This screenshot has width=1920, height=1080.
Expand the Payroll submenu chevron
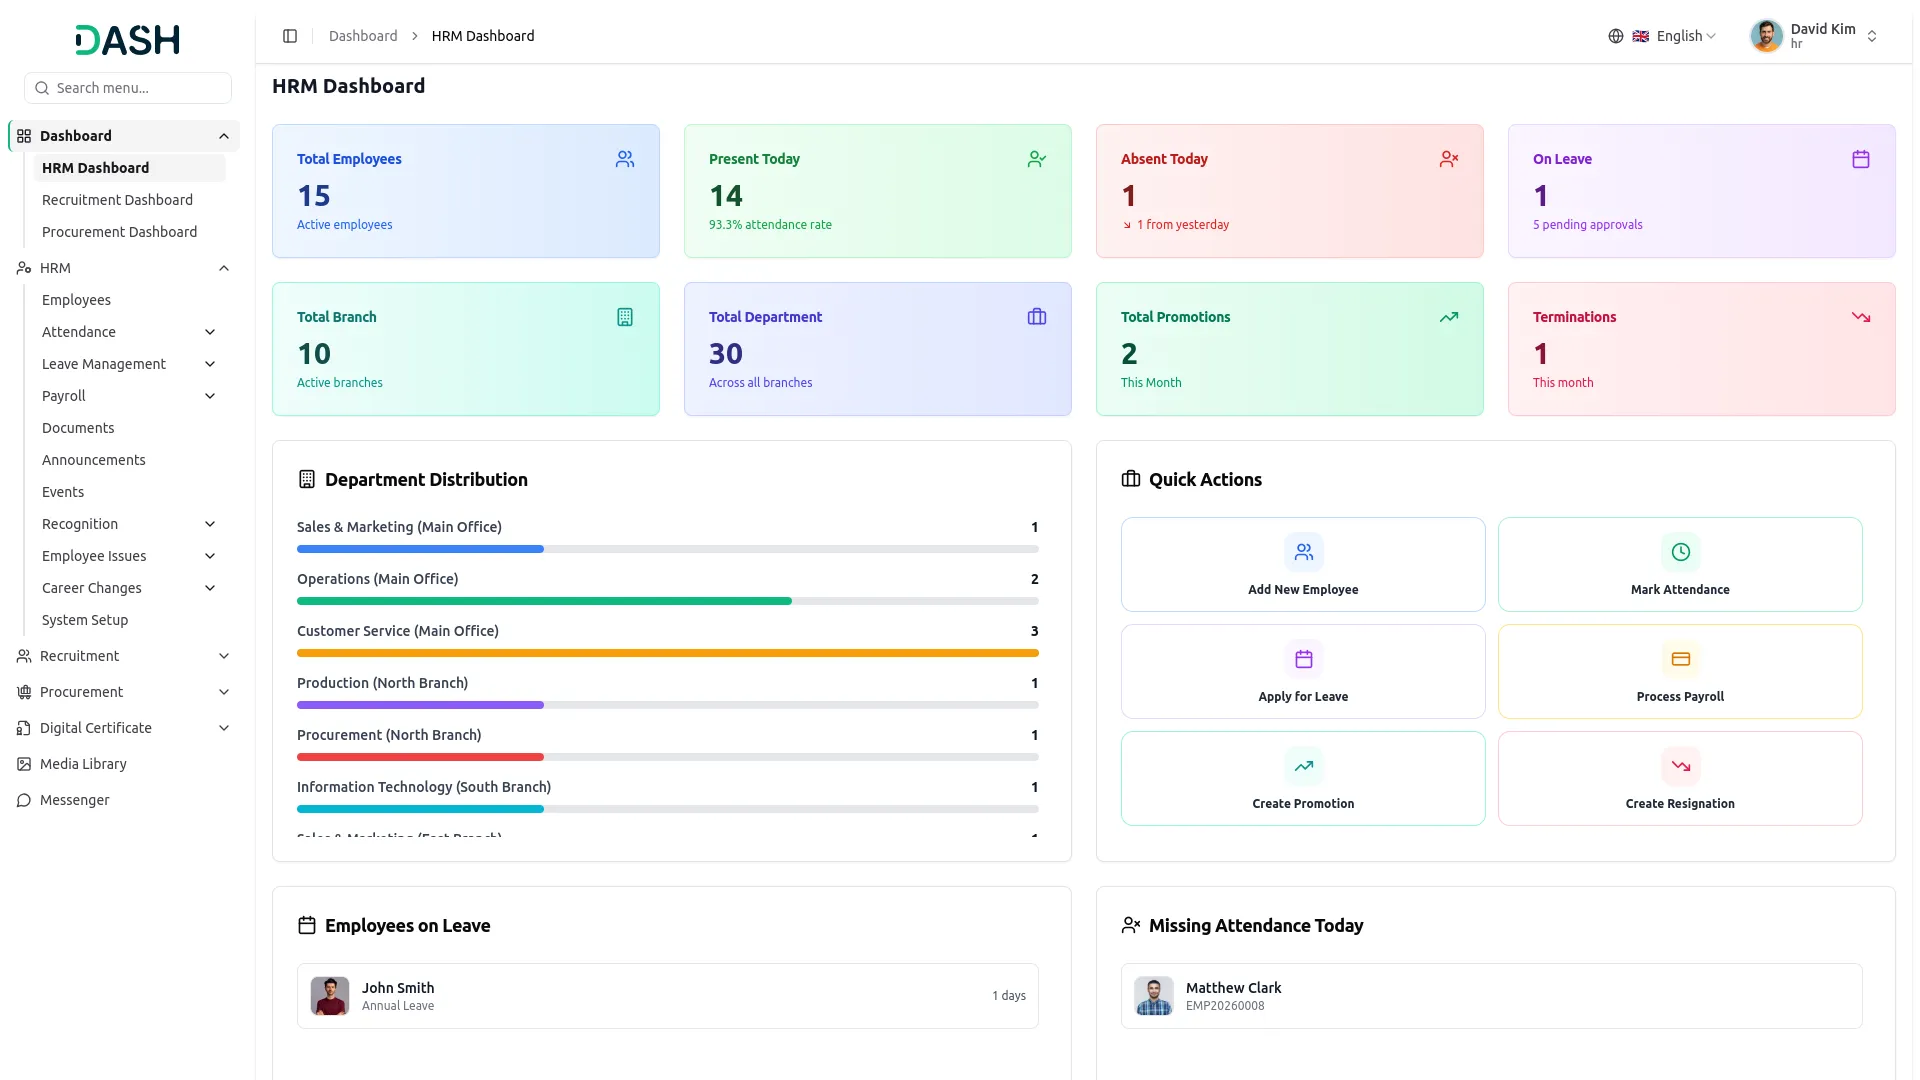(210, 396)
